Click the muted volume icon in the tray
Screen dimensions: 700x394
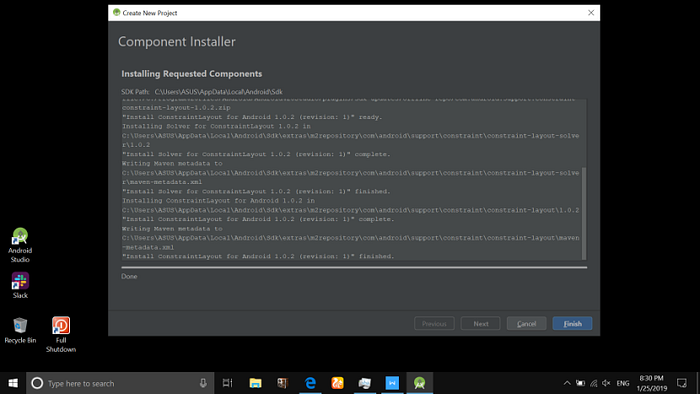pos(606,383)
